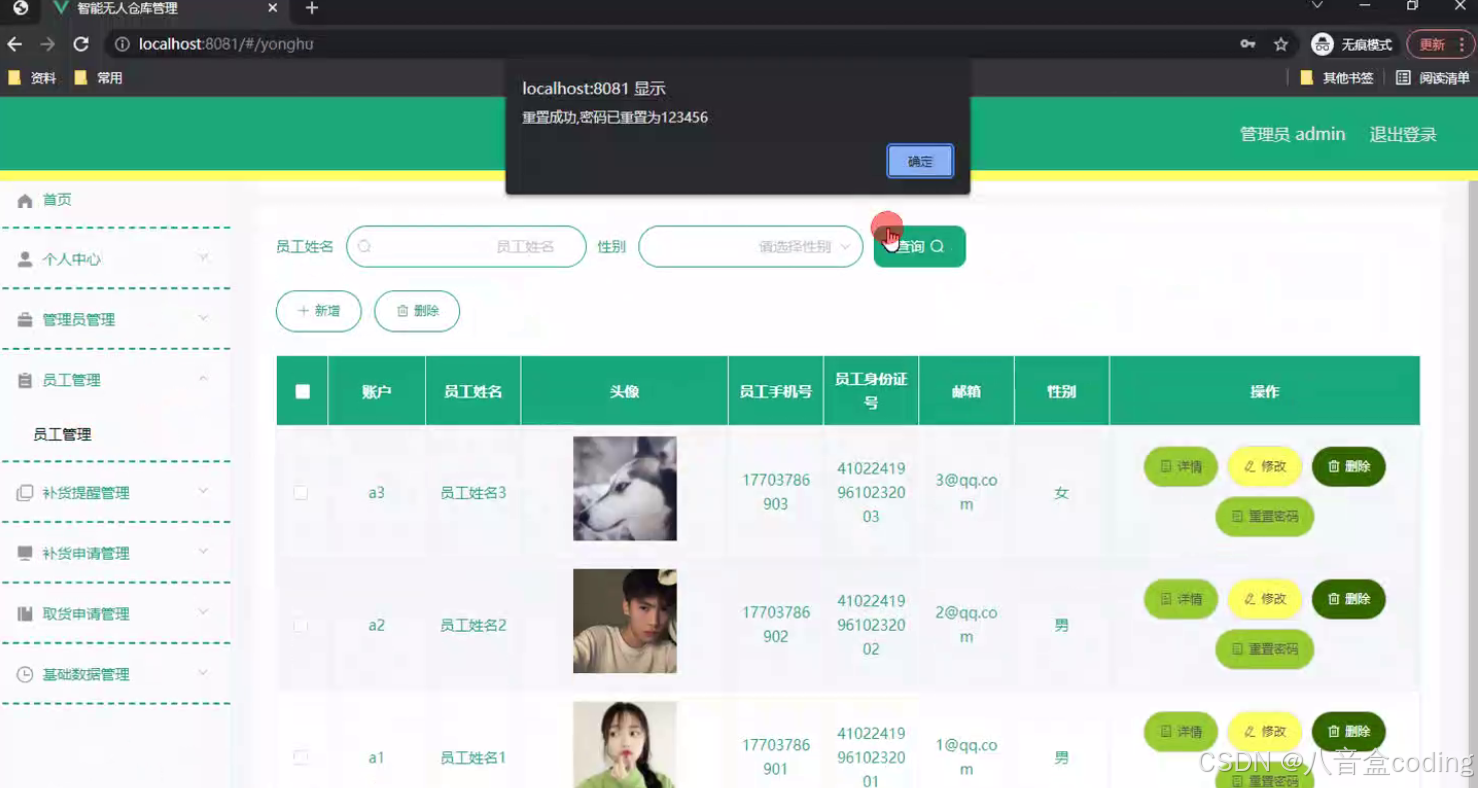Screen dimensions: 1478x788
Task: Expand the 基础数据管理 menu chevron
Action: (x=203, y=673)
